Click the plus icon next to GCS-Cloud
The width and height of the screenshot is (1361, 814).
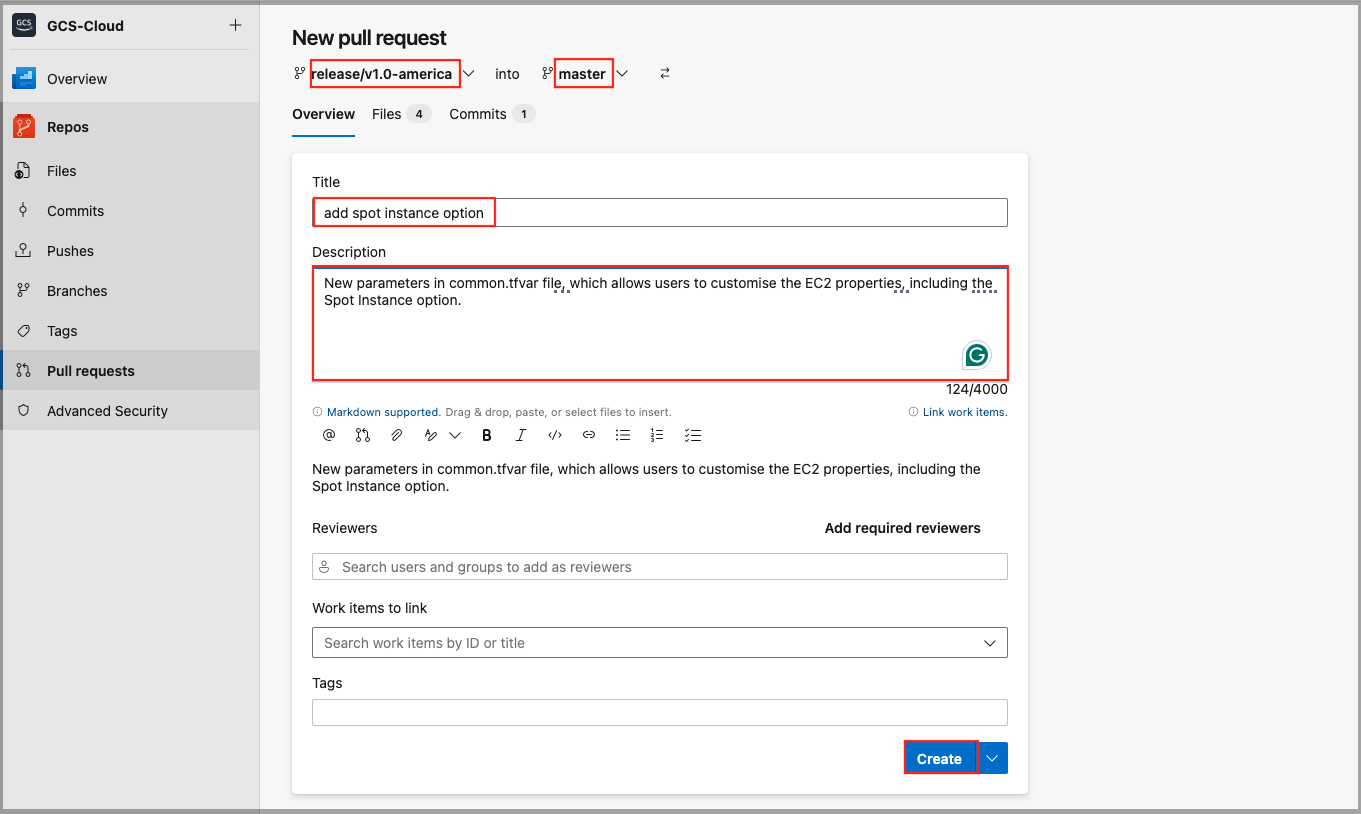pyautogui.click(x=235, y=25)
